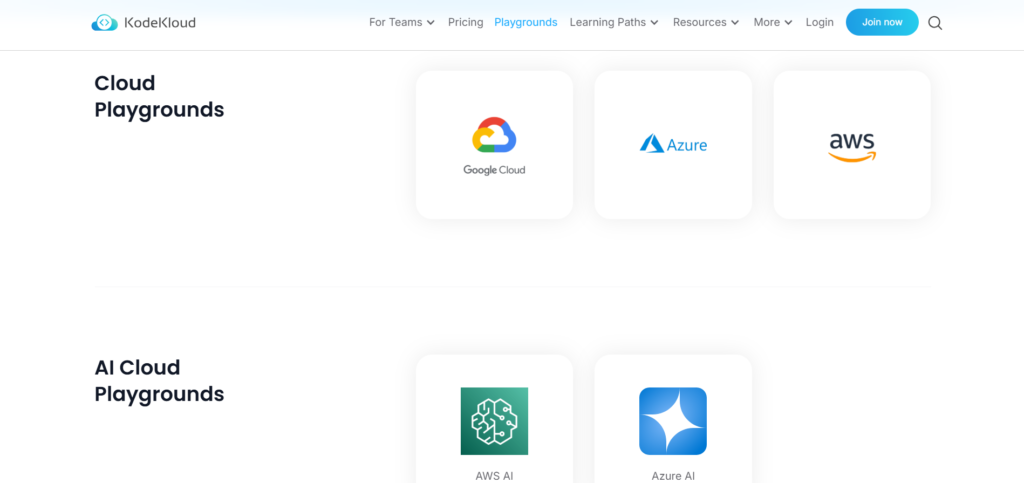1024x483 pixels.
Task: Click the Join now button
Action: [882, 22]
